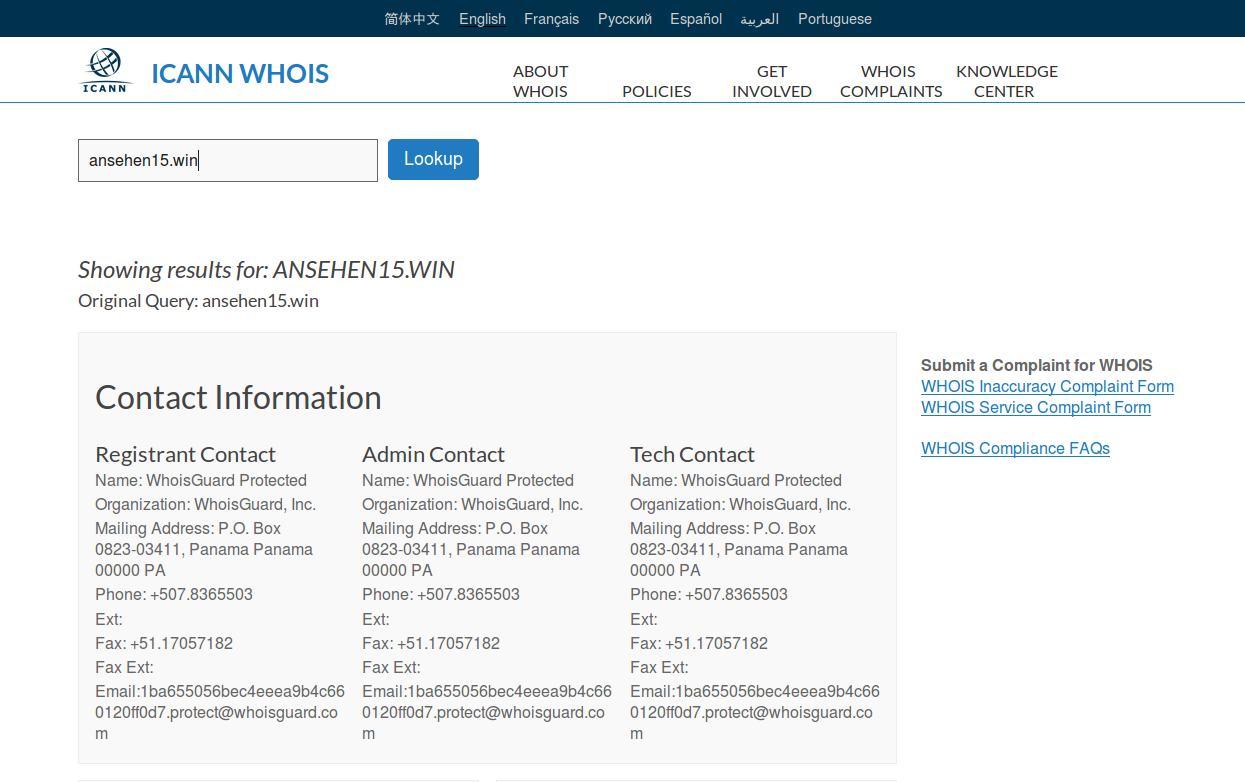Open WHOIS Service Complaint Form
The width and height of the screenshot is (1245, 782).
pos(1036,407)
